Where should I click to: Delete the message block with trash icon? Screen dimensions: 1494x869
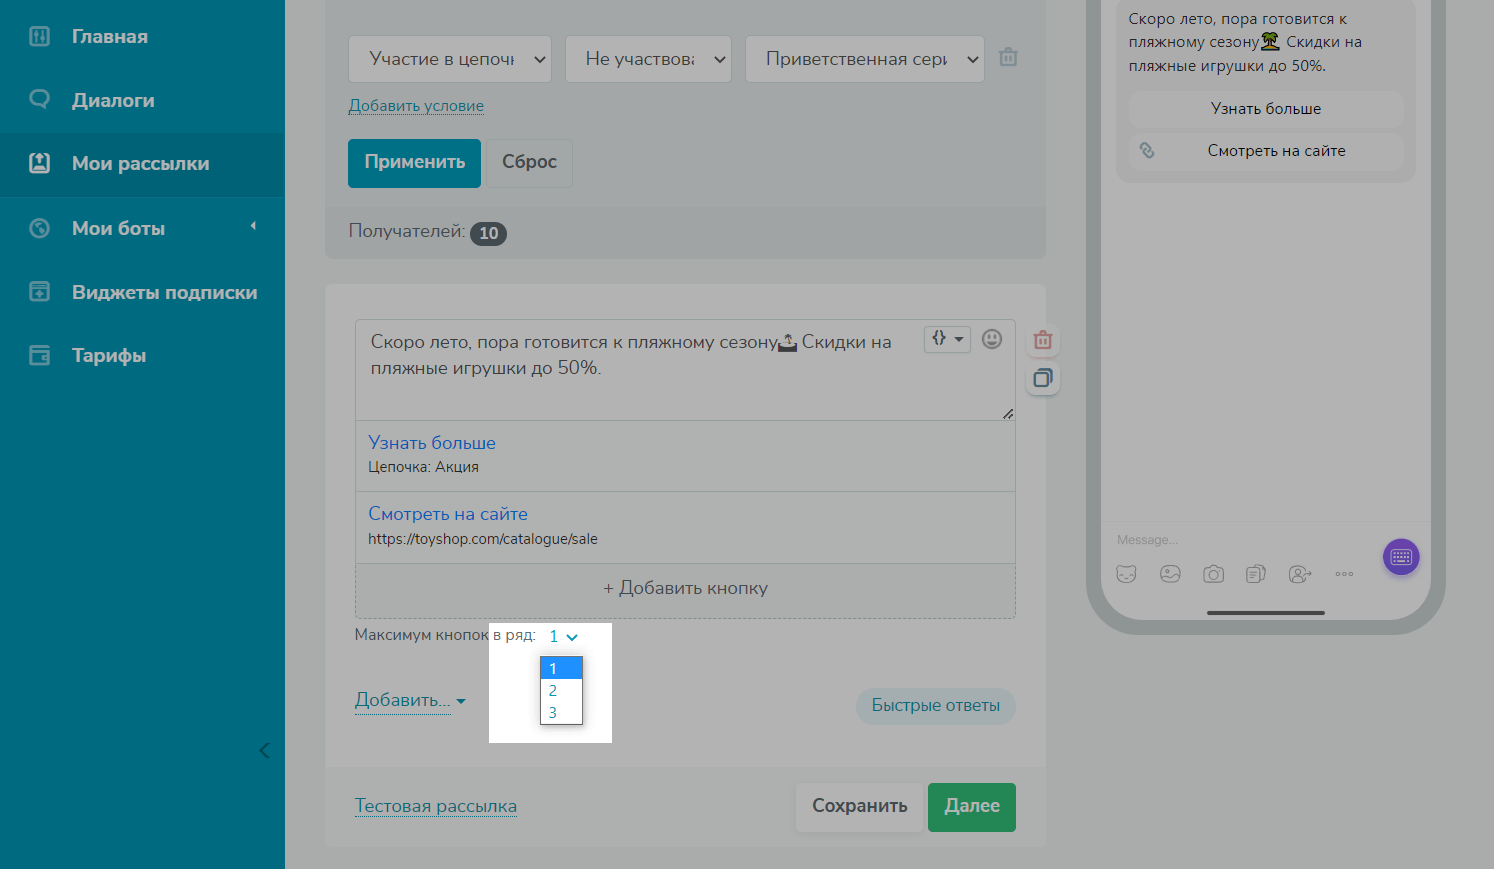click(x=1042, y=340)
